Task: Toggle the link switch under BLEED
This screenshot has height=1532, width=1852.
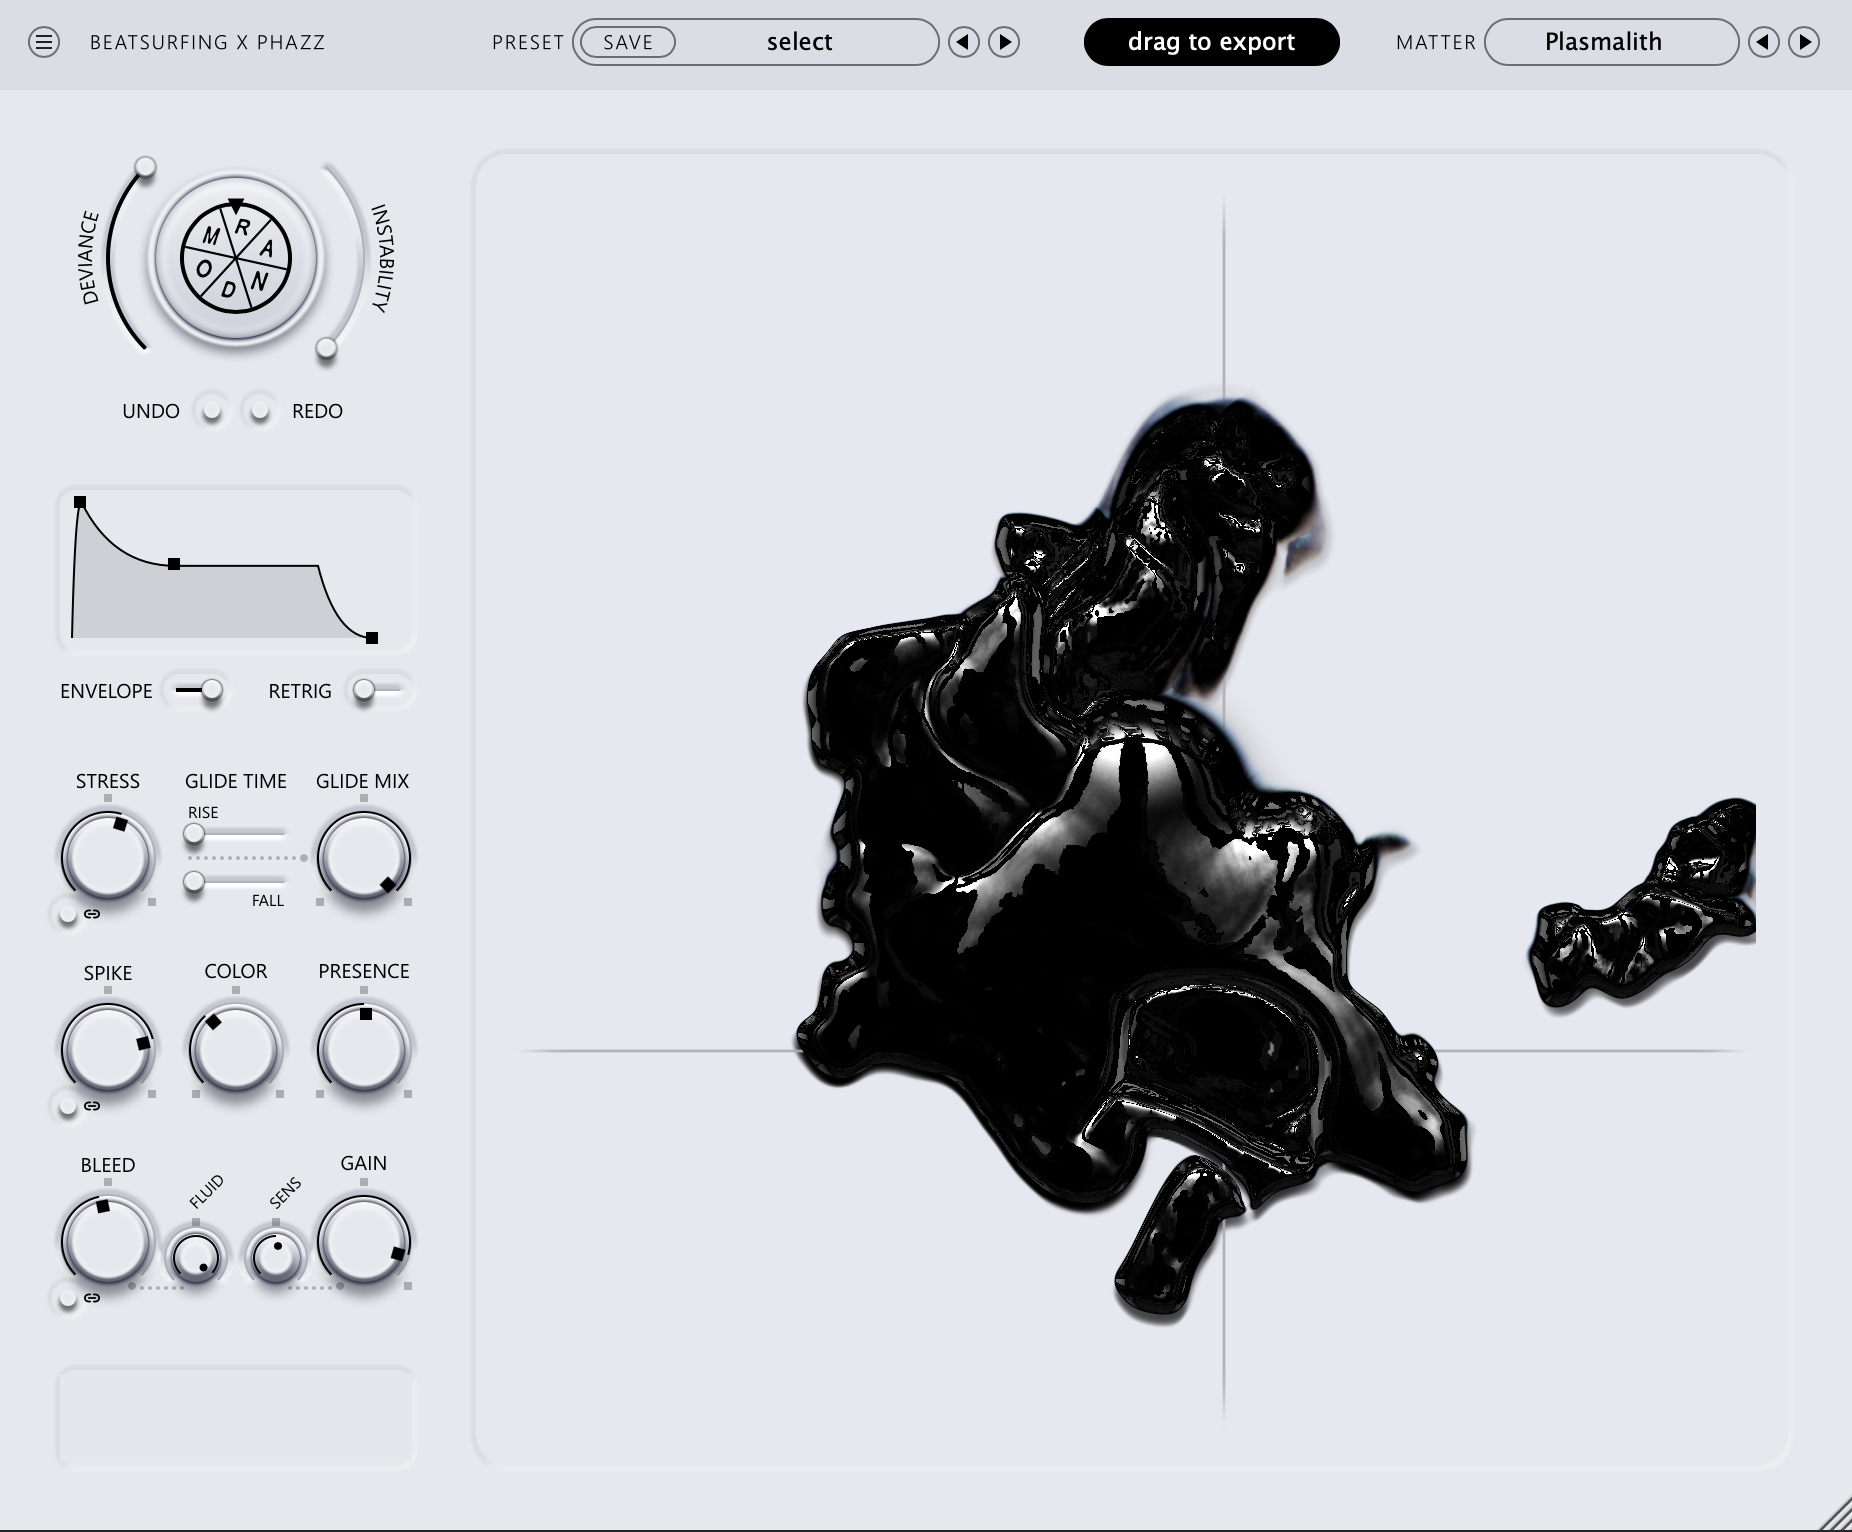Action: [67, 1298]
